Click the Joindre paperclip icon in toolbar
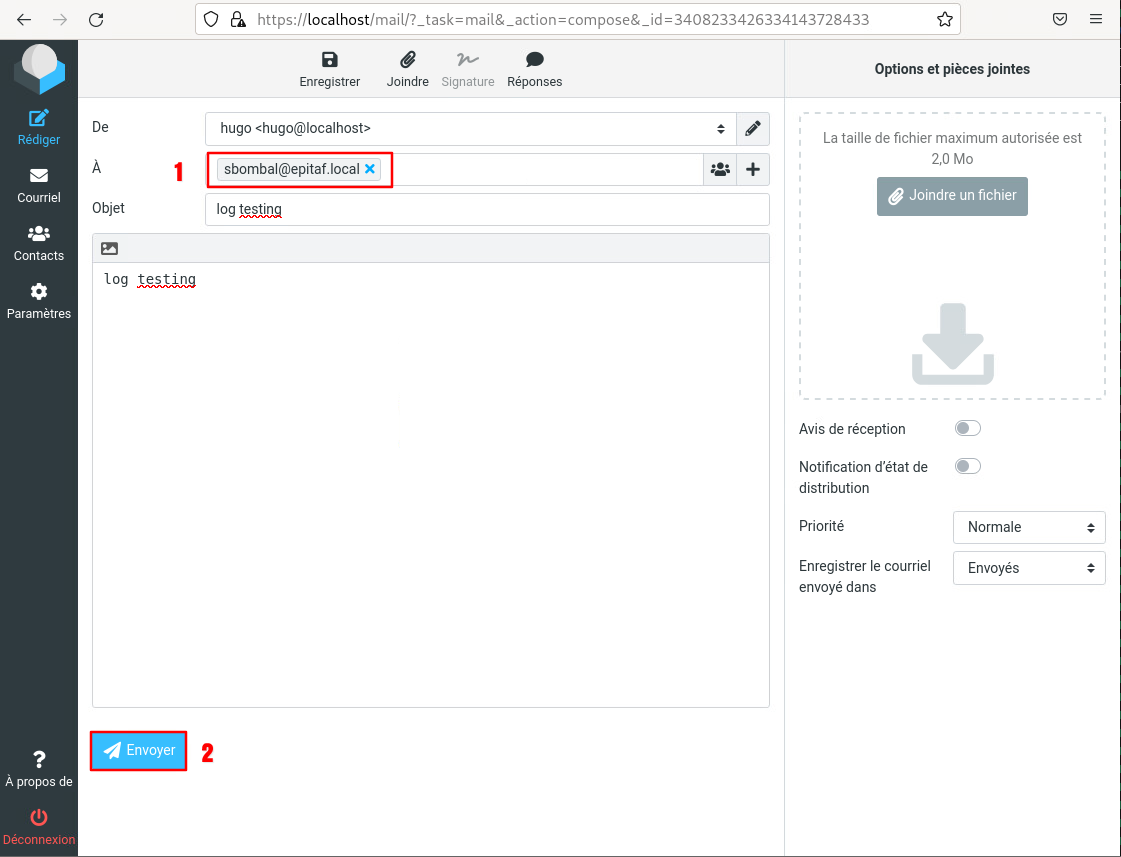The height and width of the screenshot is (857, 1121). coord(407,61)
